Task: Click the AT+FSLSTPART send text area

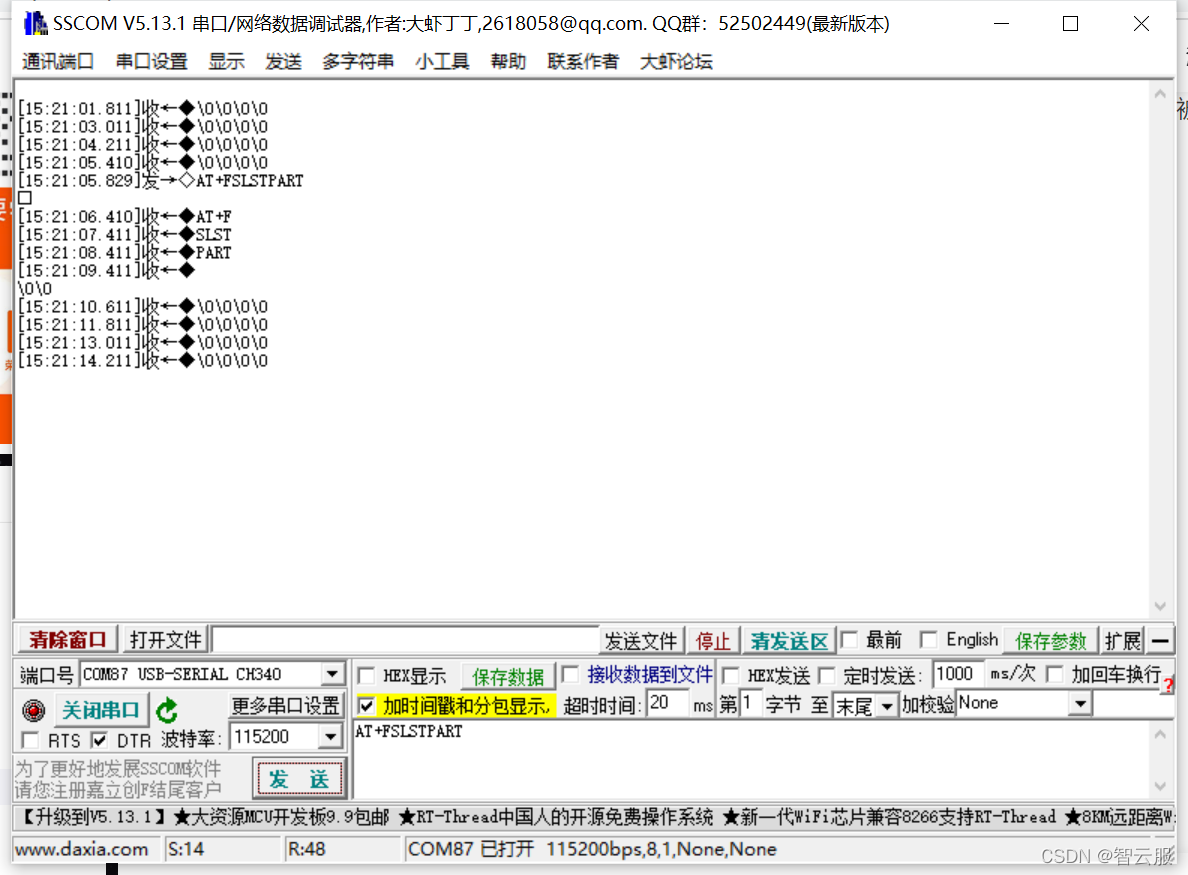Action: point(752,759)
